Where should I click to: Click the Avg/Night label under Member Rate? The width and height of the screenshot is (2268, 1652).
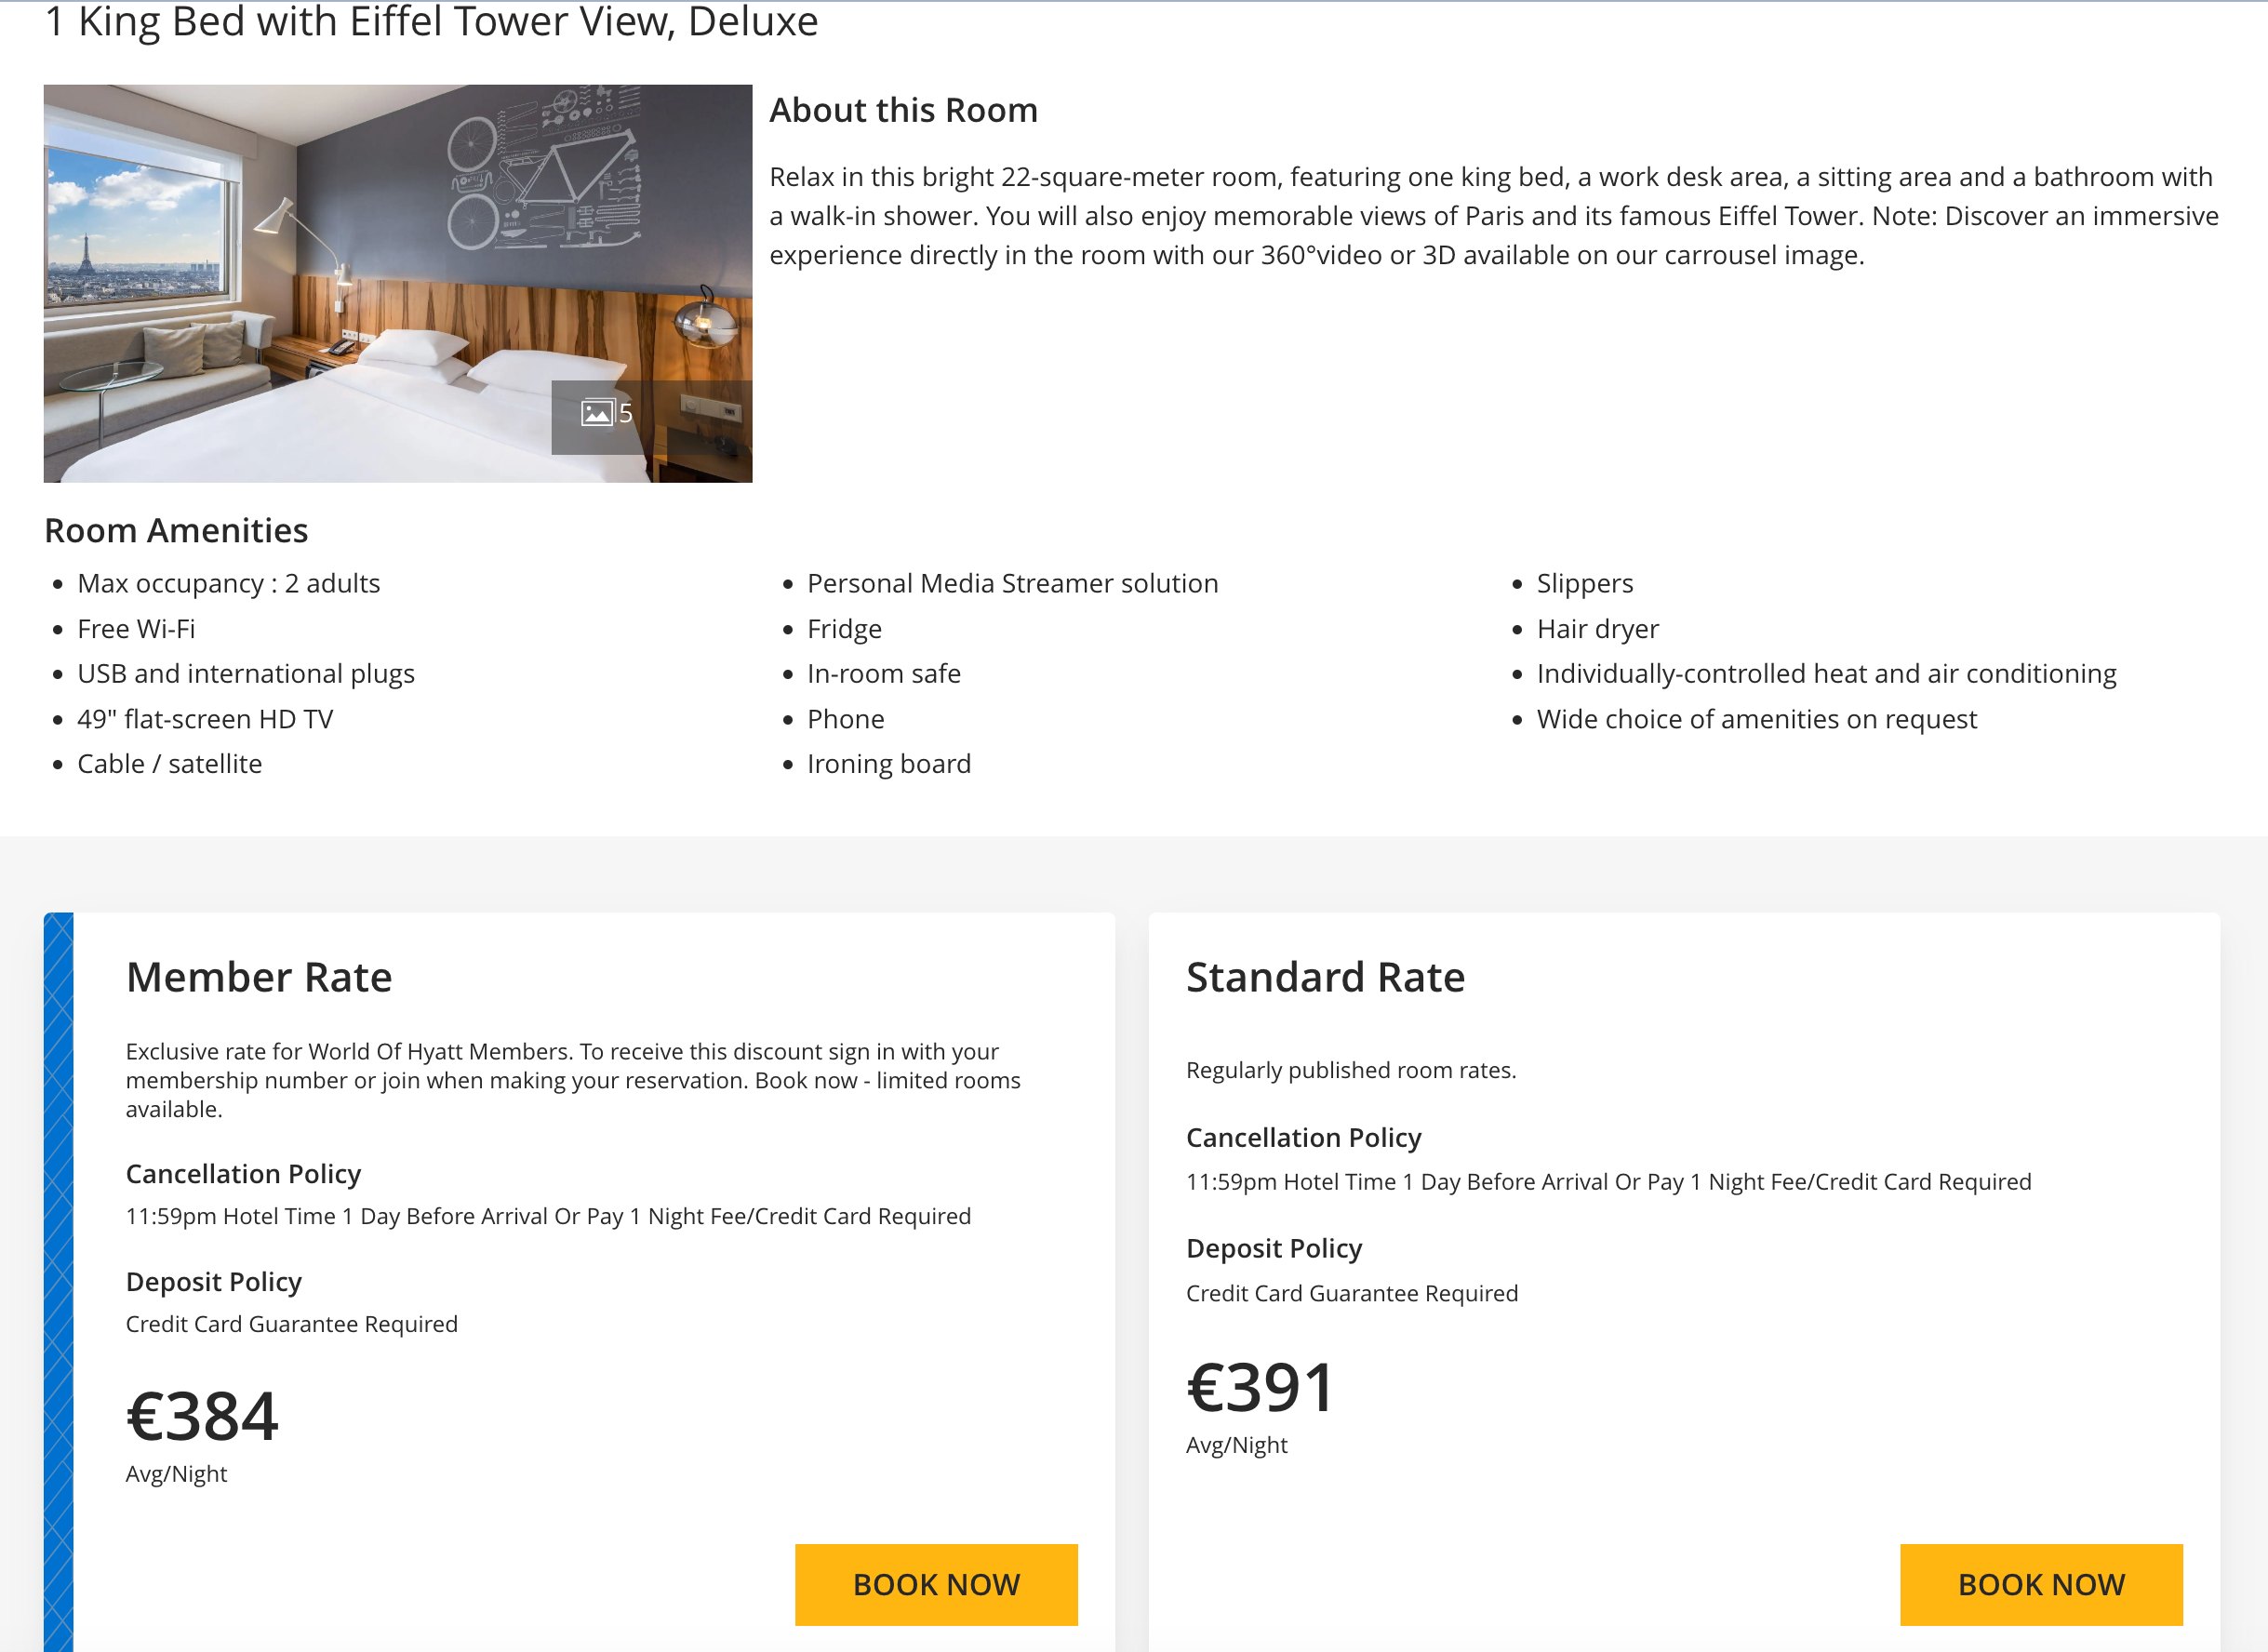(x=176, y=1472)
